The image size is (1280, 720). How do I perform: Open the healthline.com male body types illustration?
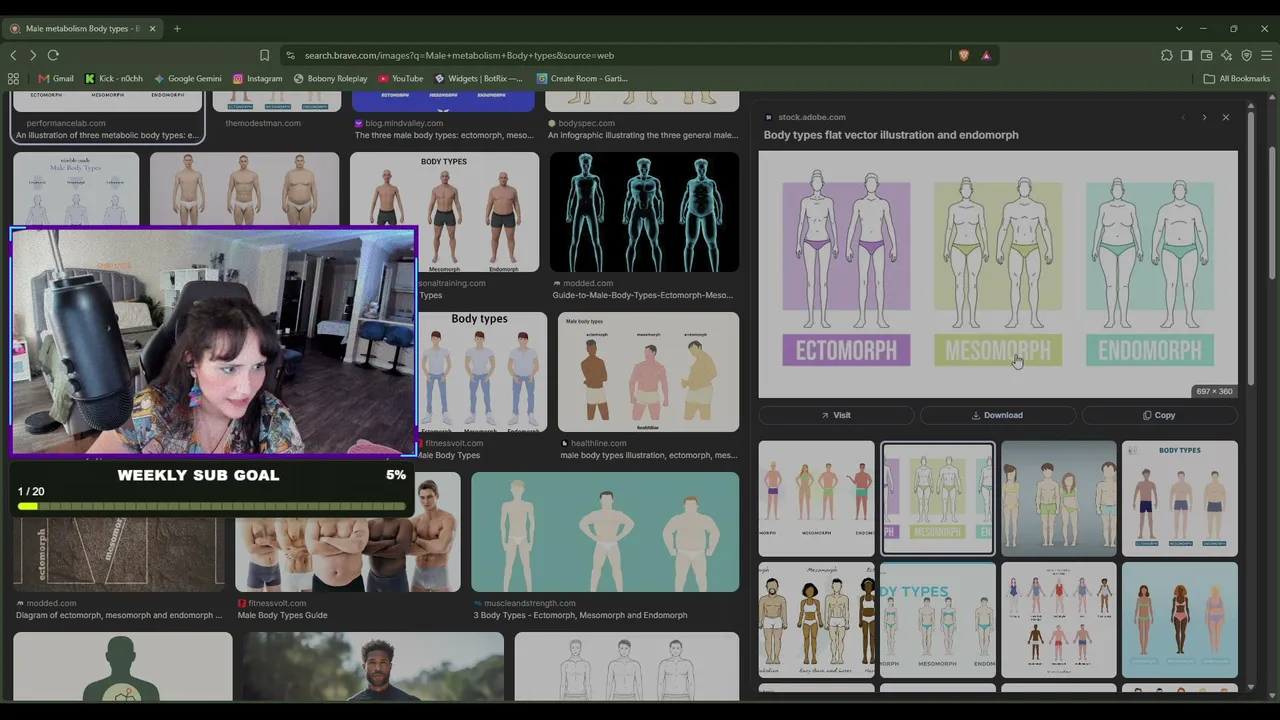[x=648, y=372]
